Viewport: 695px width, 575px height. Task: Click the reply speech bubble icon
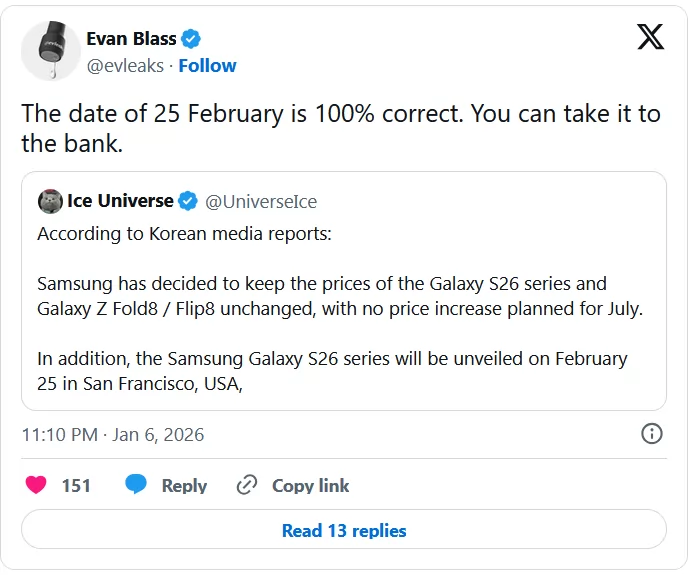[x=137, y=485]
